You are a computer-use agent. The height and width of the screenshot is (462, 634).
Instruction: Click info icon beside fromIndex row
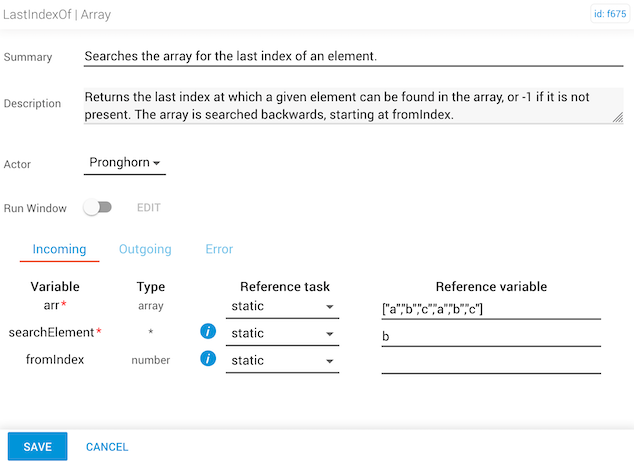[x=208, y=359]
